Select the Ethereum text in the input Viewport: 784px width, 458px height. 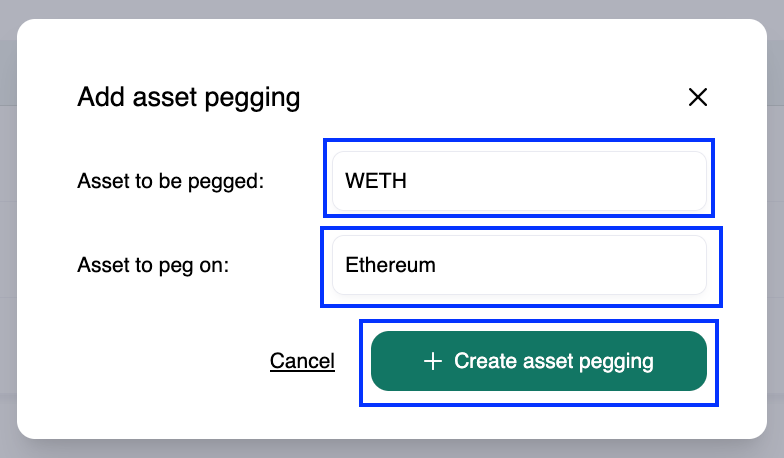click(x=390, y=266)
